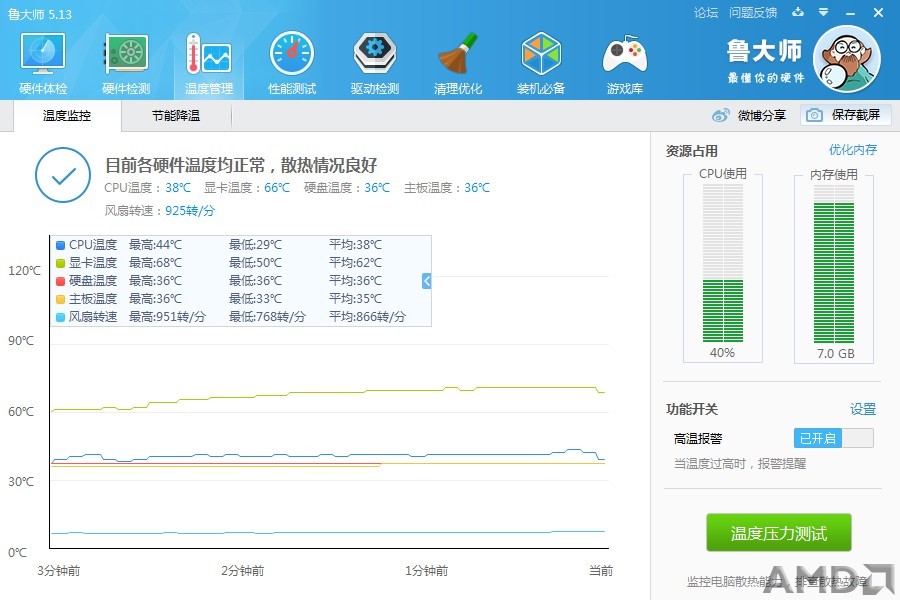Click the skin/download icon in title bar
The image size is (900, 600).
(x=798, y=12)
